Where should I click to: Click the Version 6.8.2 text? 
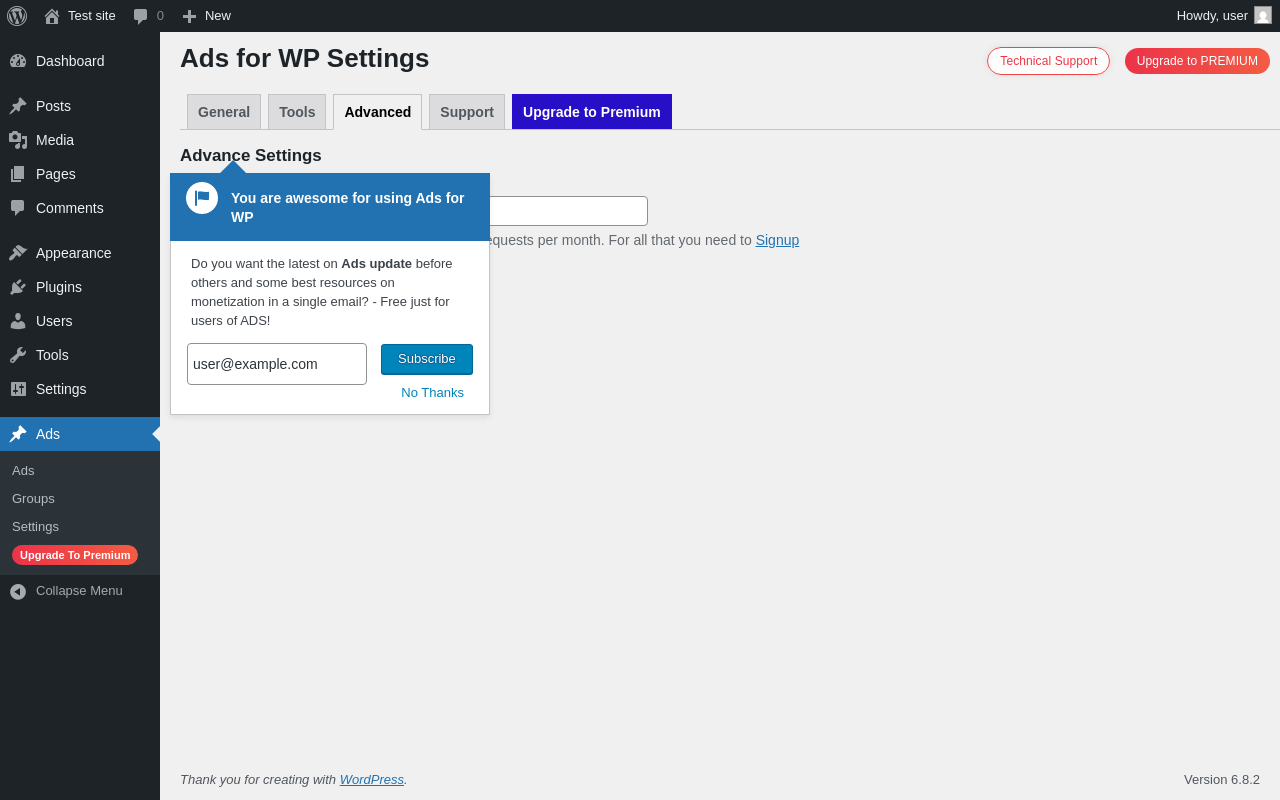(1222, 779)
